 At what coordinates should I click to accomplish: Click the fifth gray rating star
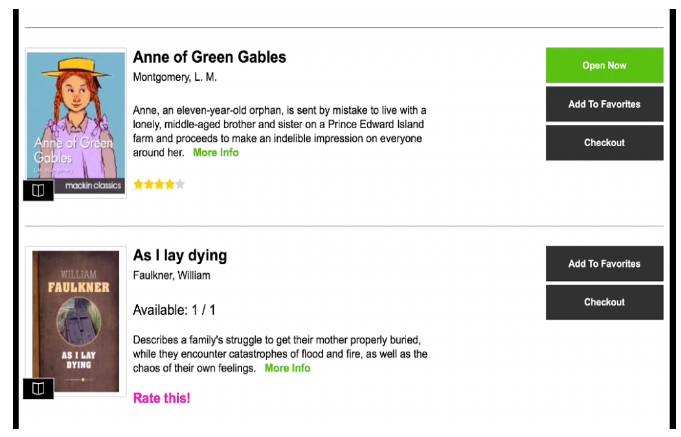pos(180,184)
